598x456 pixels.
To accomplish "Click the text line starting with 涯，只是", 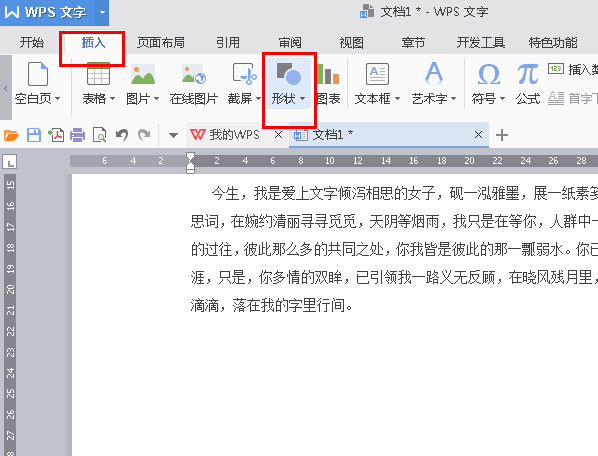I will 394,277.
